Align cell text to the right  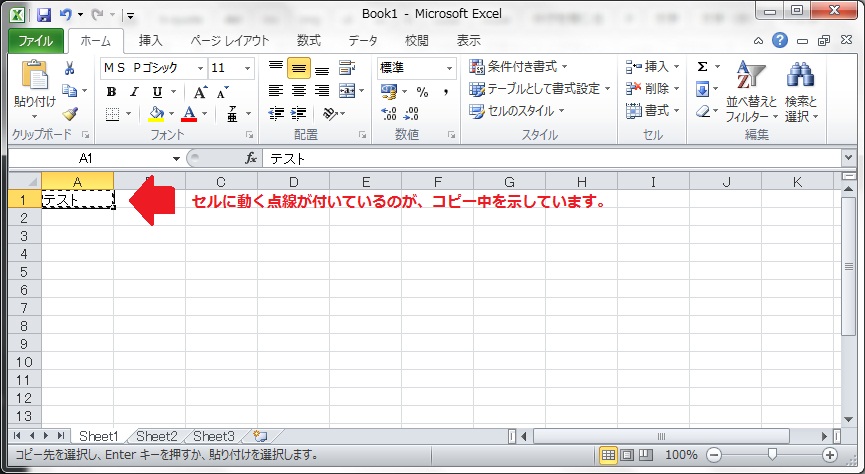pyautogui.click(x=322, y=90)
